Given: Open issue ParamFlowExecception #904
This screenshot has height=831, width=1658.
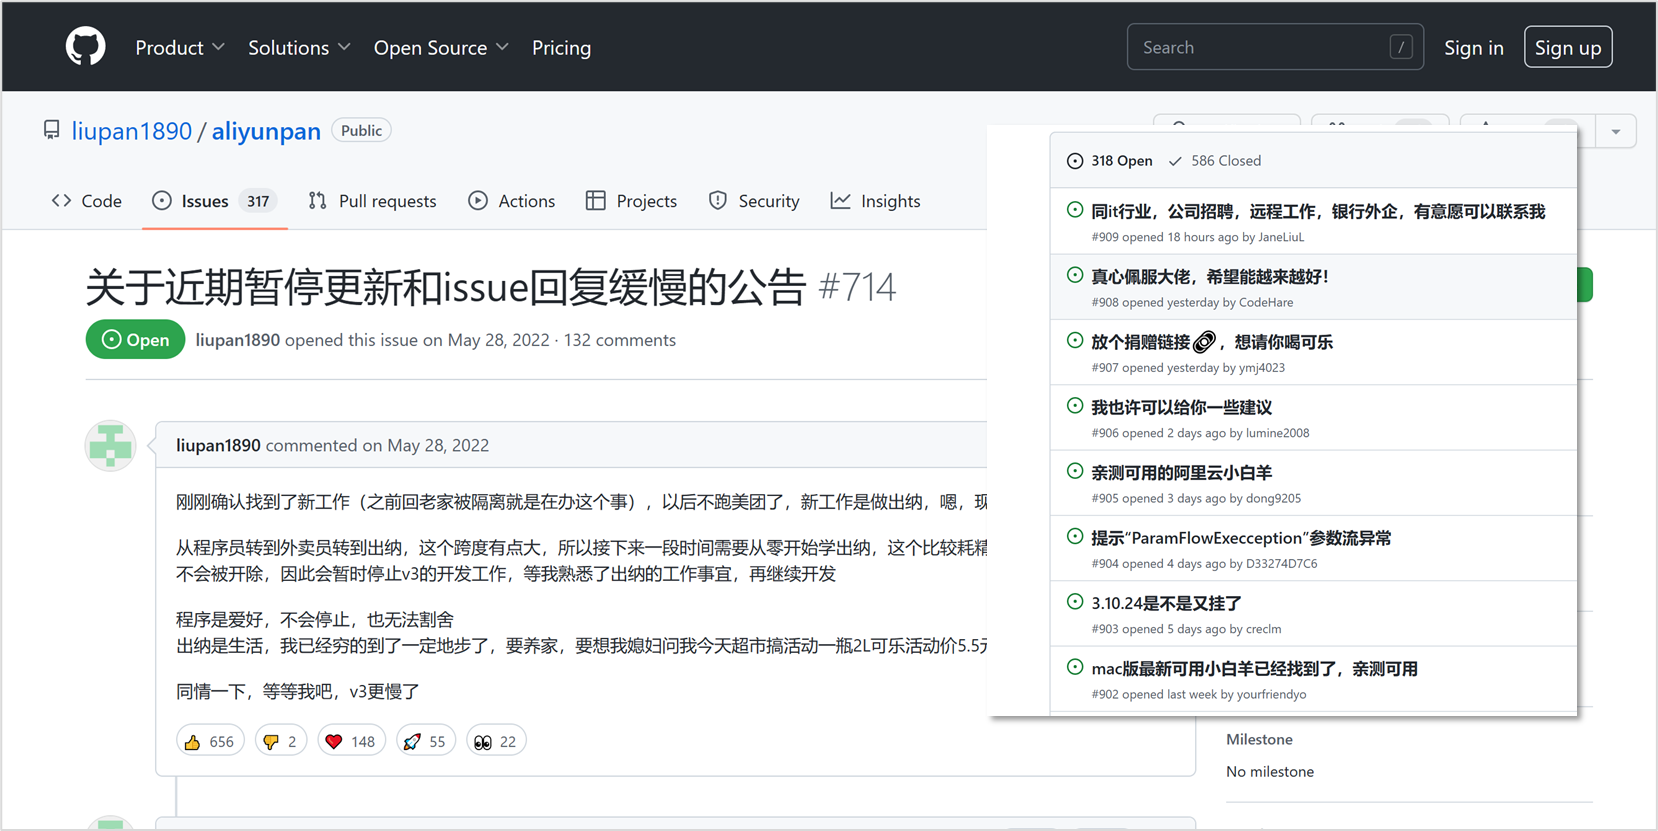Looking at the screenshot, I should coord(1241,538).
